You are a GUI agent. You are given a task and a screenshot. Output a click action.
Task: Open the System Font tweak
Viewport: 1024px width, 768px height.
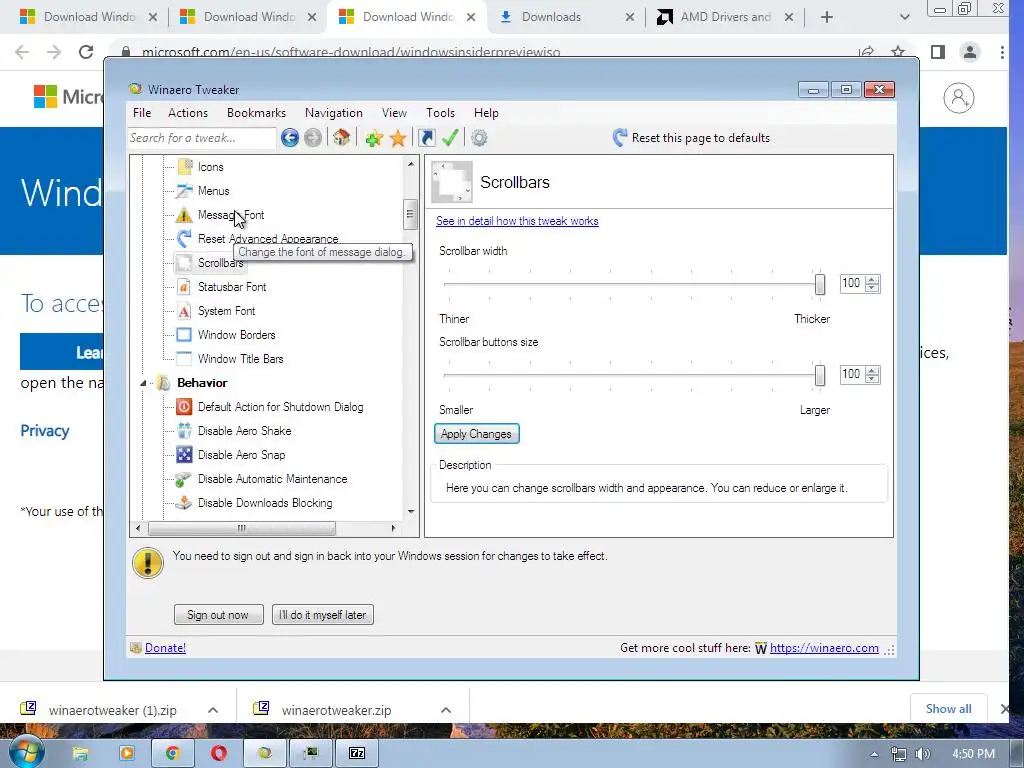point(226,311)
